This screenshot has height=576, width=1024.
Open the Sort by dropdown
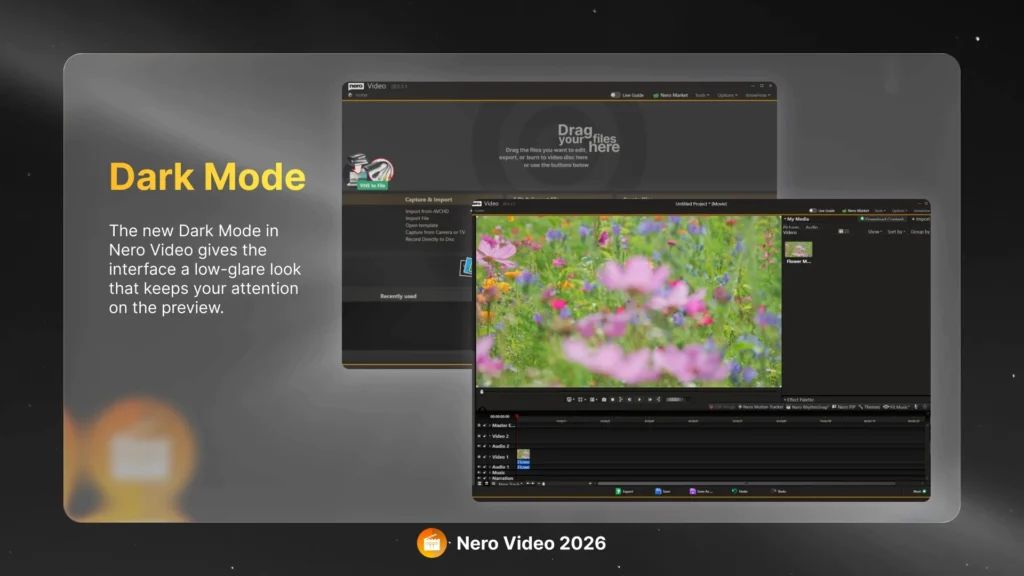coord(896,232)
